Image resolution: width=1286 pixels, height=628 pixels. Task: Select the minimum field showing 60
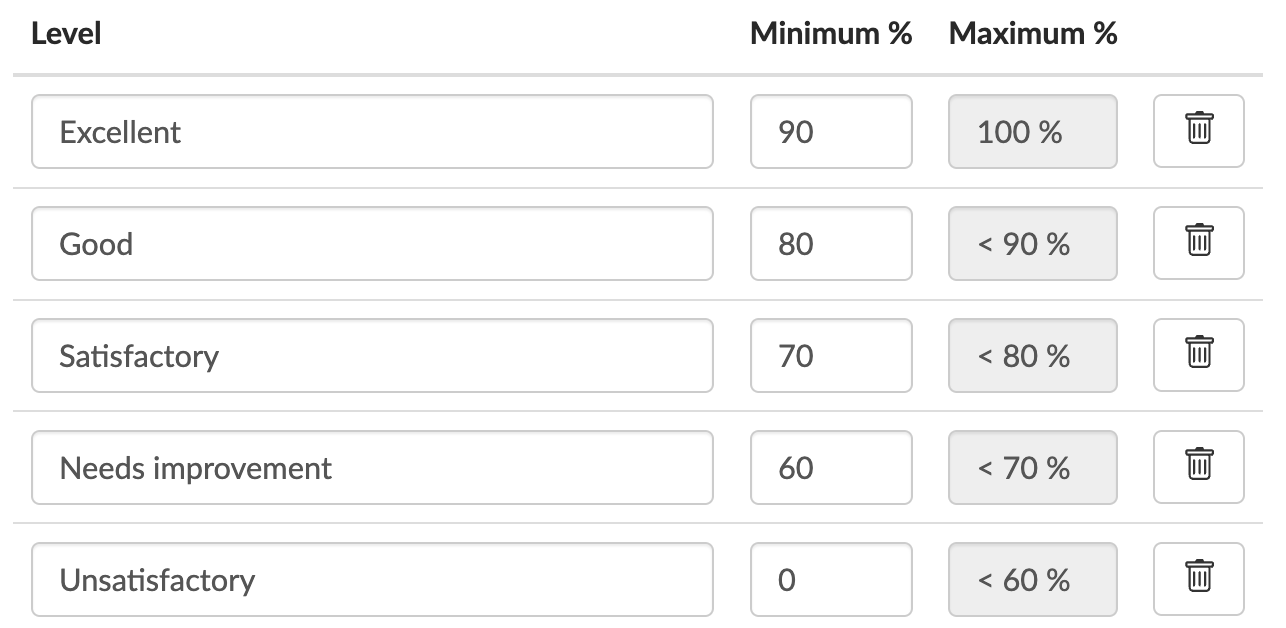[x=830, y=467]
